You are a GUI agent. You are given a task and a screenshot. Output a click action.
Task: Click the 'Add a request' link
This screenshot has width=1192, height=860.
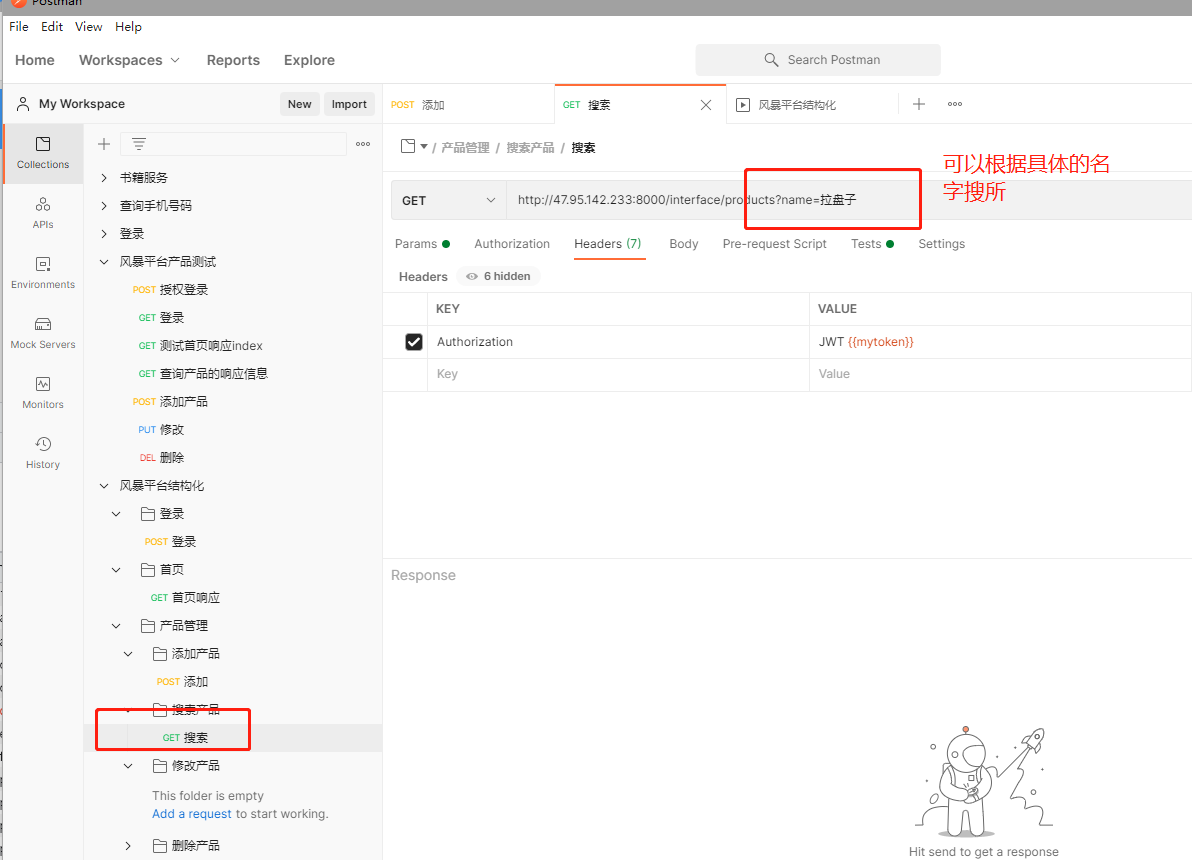tap(192, 814)
